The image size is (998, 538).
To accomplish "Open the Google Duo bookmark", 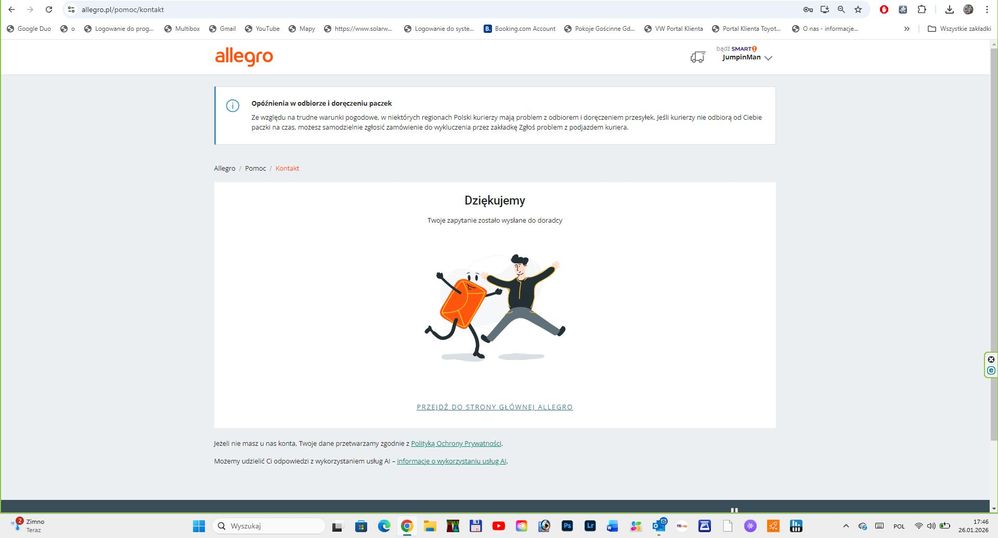I will 29,29.
